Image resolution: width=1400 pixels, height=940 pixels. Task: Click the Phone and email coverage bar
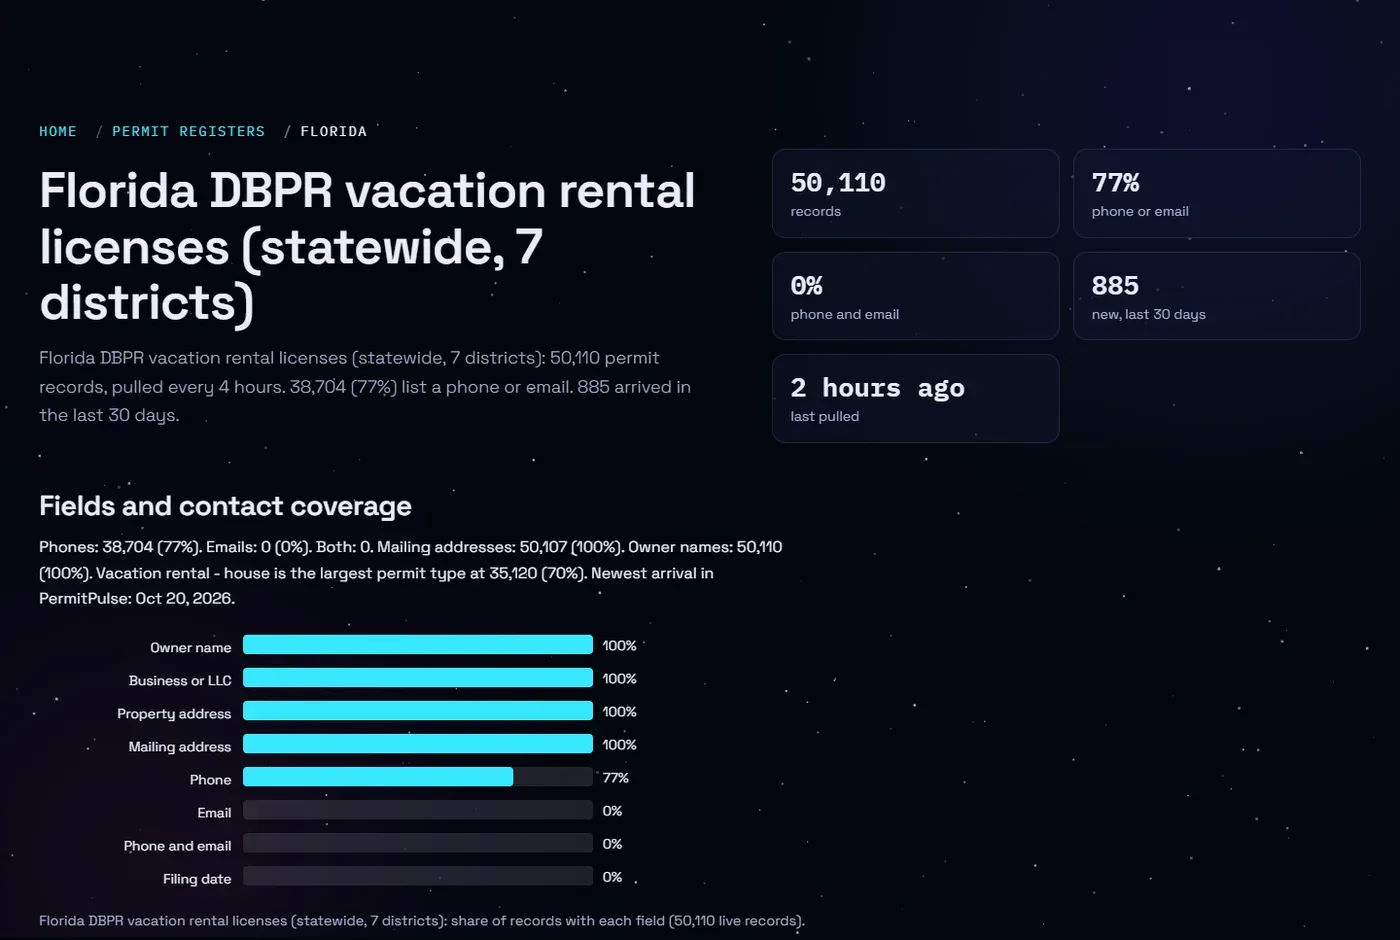click(x=418, y=843)
